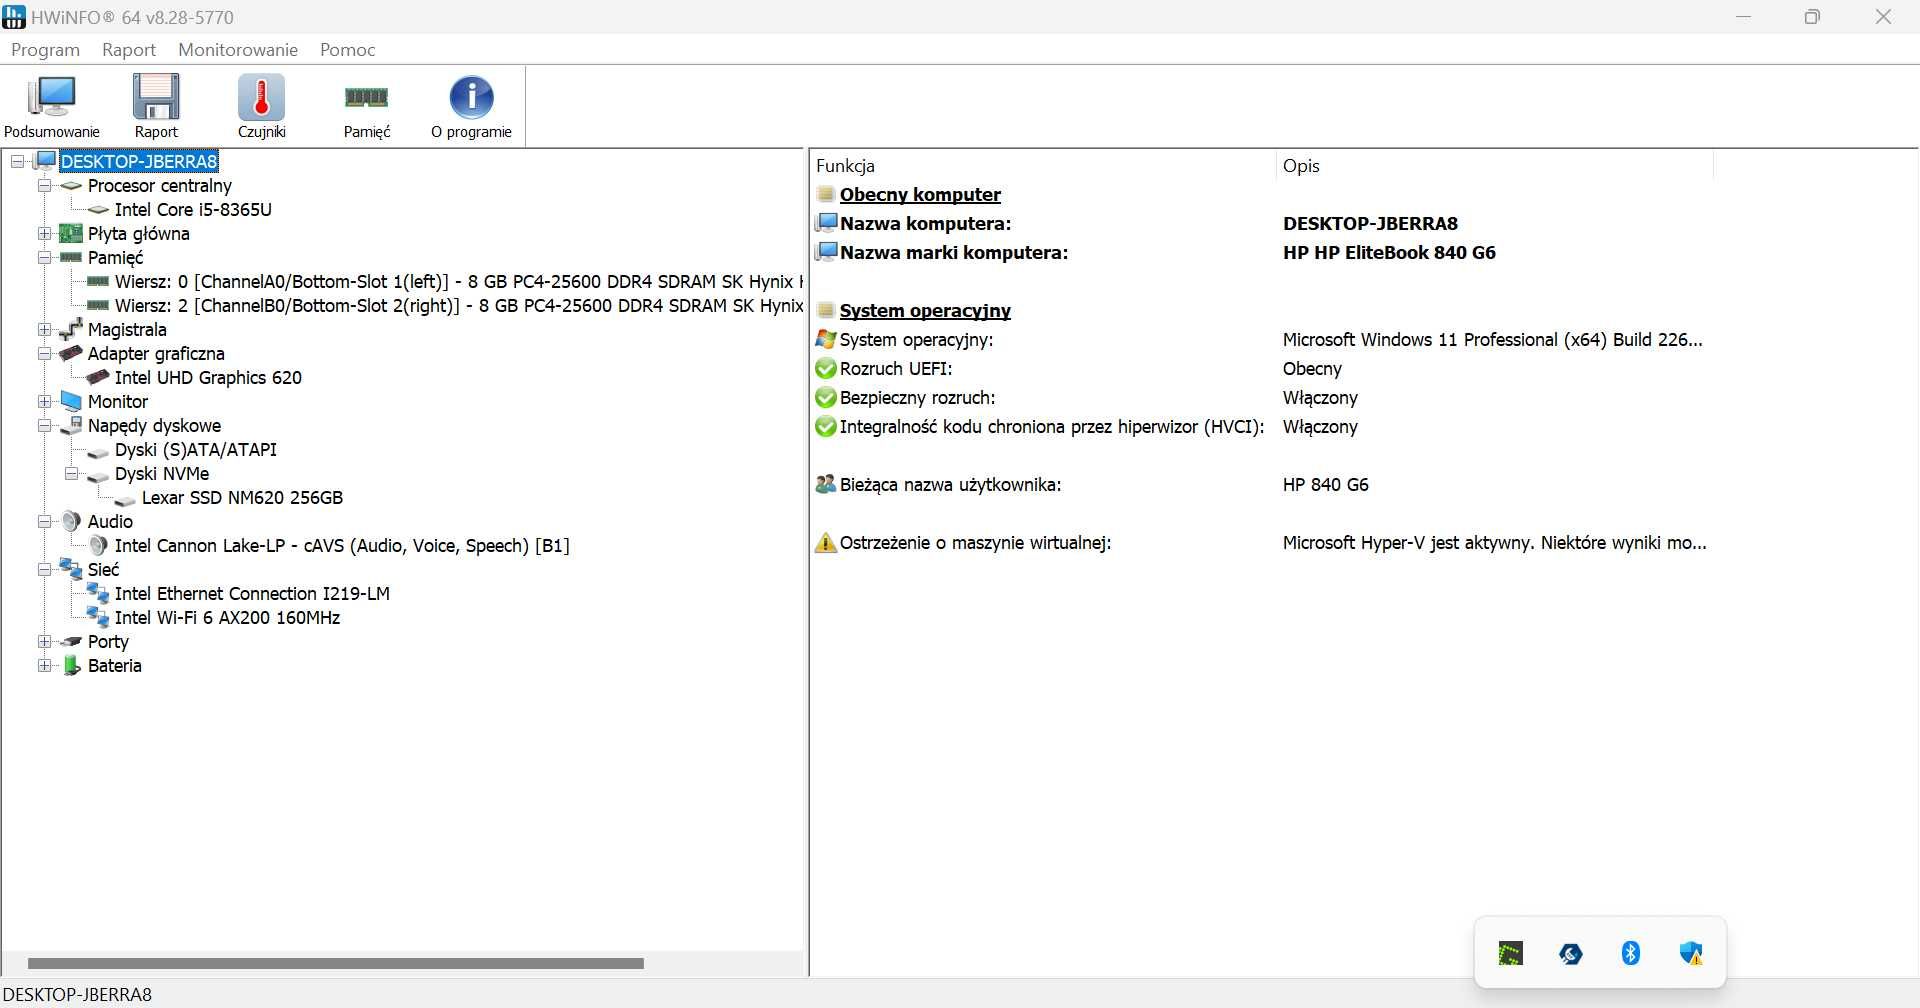Open the Raport menu
The height and width of the screenshot is (1008, 1920).
129,49
